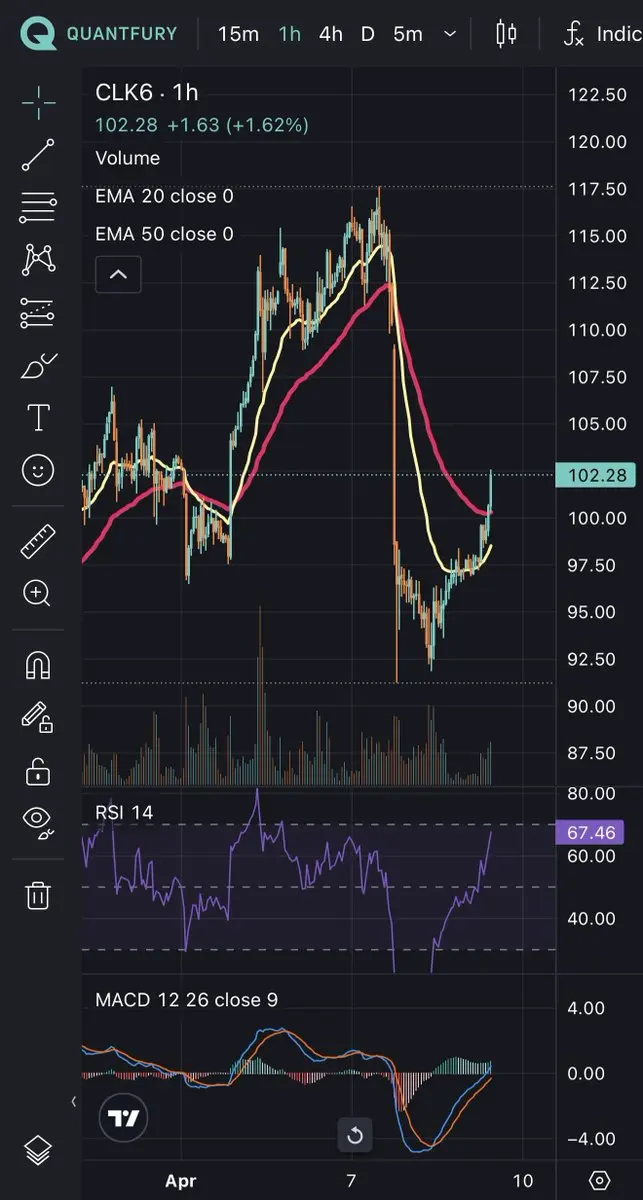Select the crosshair cursor tool

(x=38, y=102)
